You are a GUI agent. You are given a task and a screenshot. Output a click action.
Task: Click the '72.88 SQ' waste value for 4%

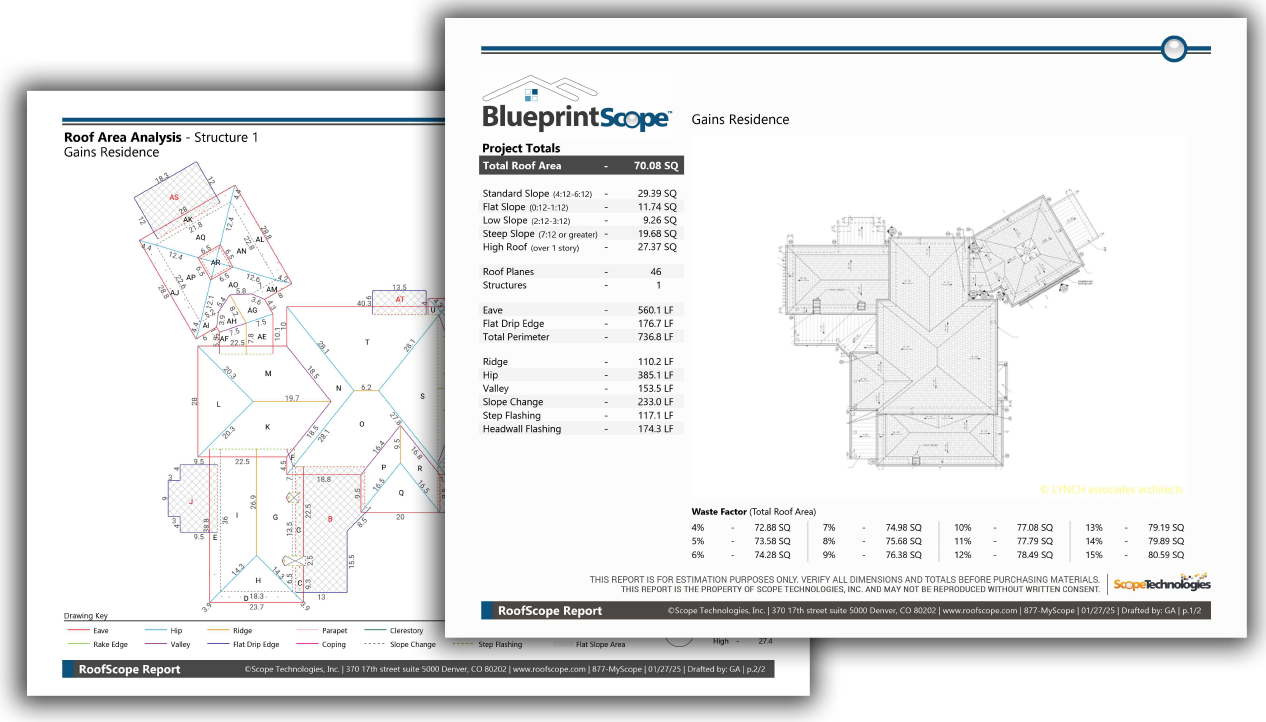pyautogui.click(x=771, y=527)
